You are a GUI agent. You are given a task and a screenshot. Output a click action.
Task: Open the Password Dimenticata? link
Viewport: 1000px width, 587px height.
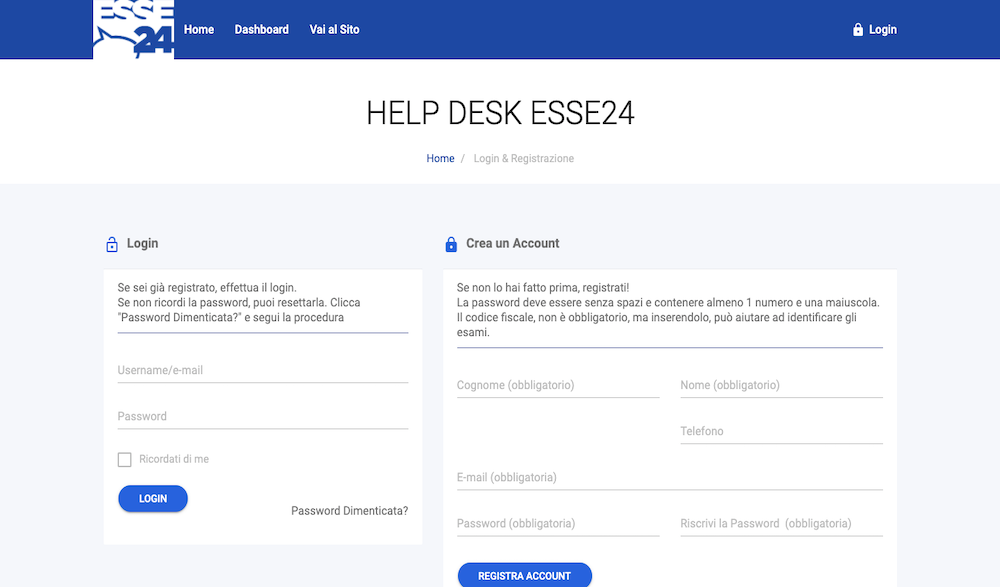tap(349, 511)
